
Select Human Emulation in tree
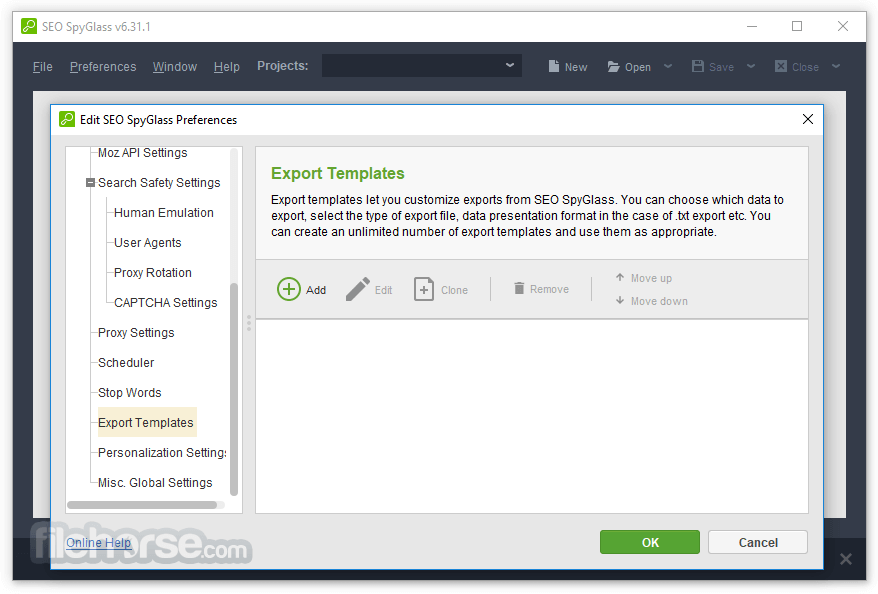[164, 213]
